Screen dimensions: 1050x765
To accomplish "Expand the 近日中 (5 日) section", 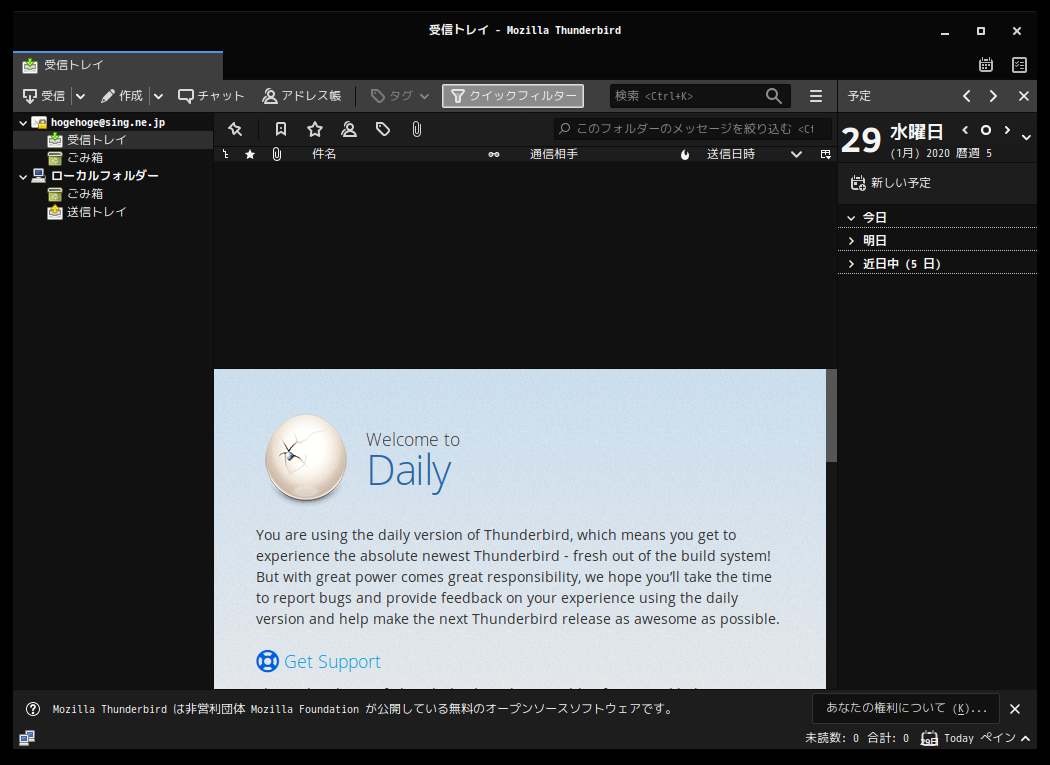I will click(851, 264).
